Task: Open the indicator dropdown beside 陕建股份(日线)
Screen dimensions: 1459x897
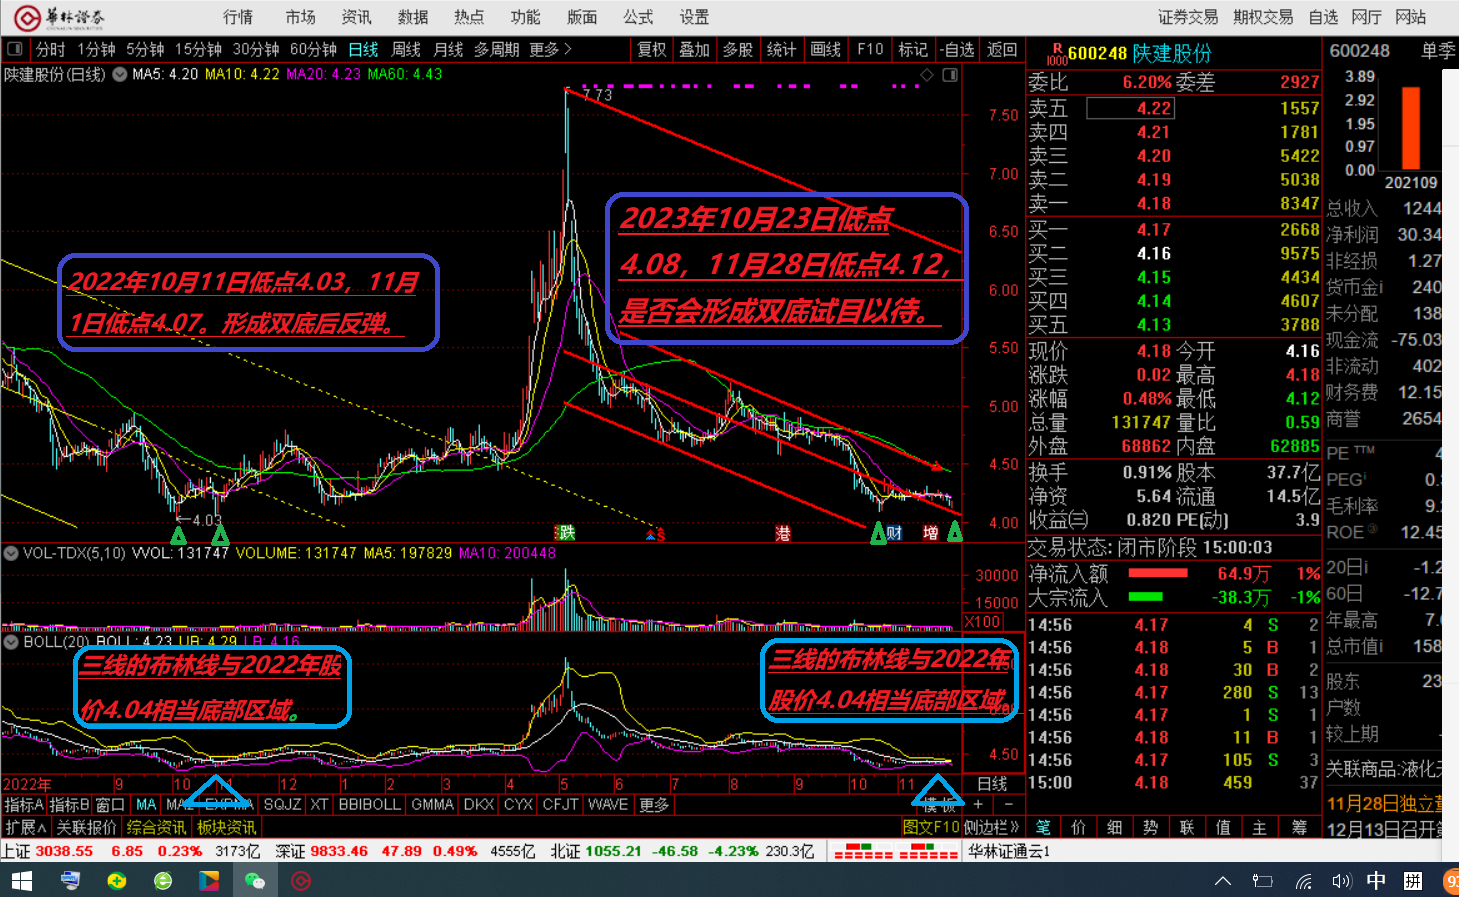Action: (120, 74)
